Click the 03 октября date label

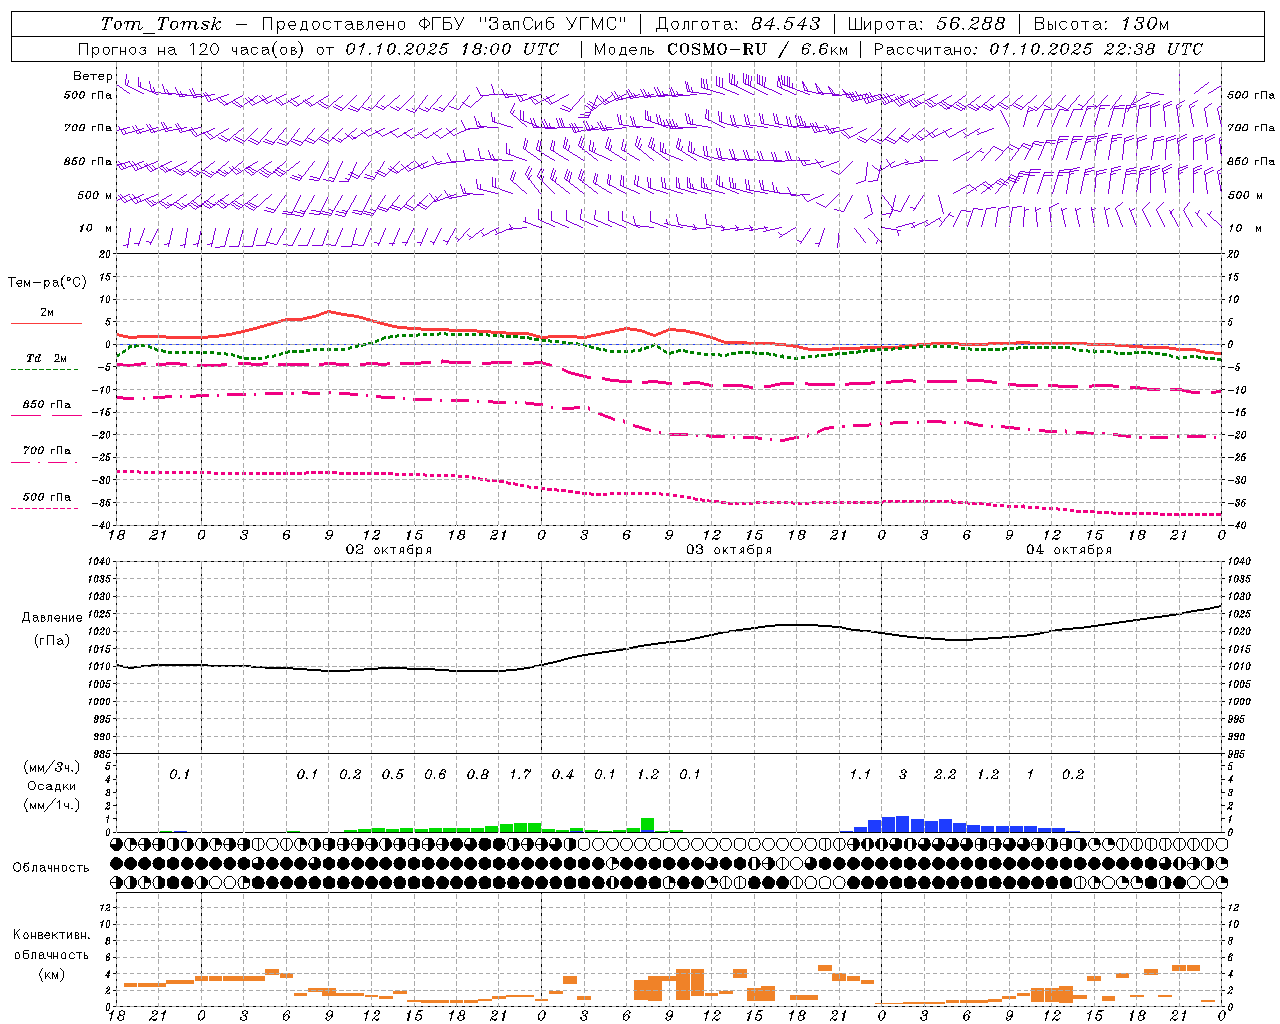click(728, 550)
